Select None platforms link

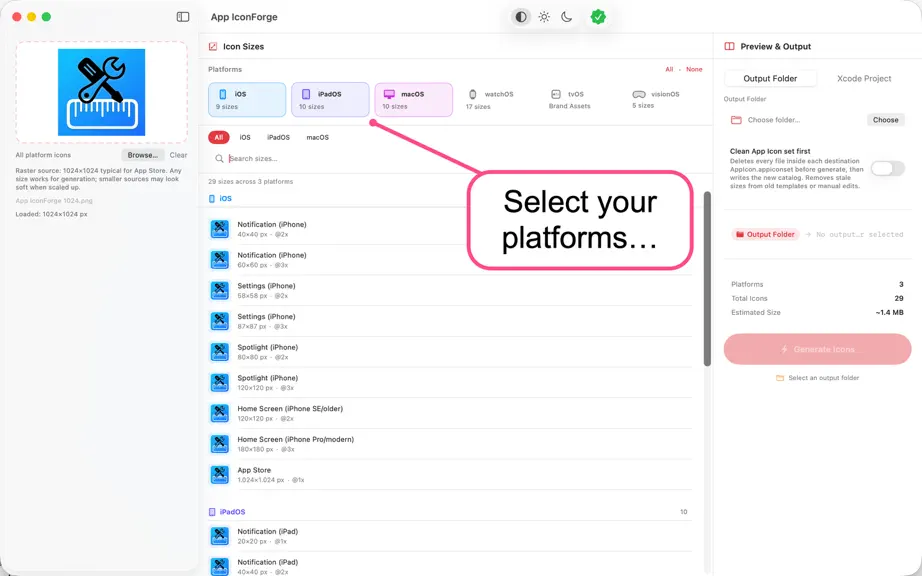pos(694,69)
